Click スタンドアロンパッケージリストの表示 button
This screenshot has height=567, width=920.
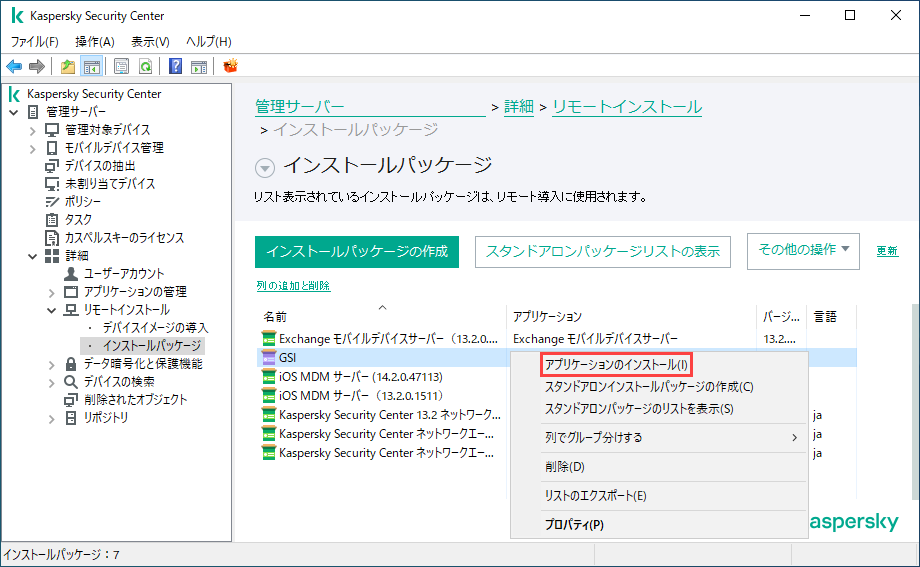click(603, 252)
